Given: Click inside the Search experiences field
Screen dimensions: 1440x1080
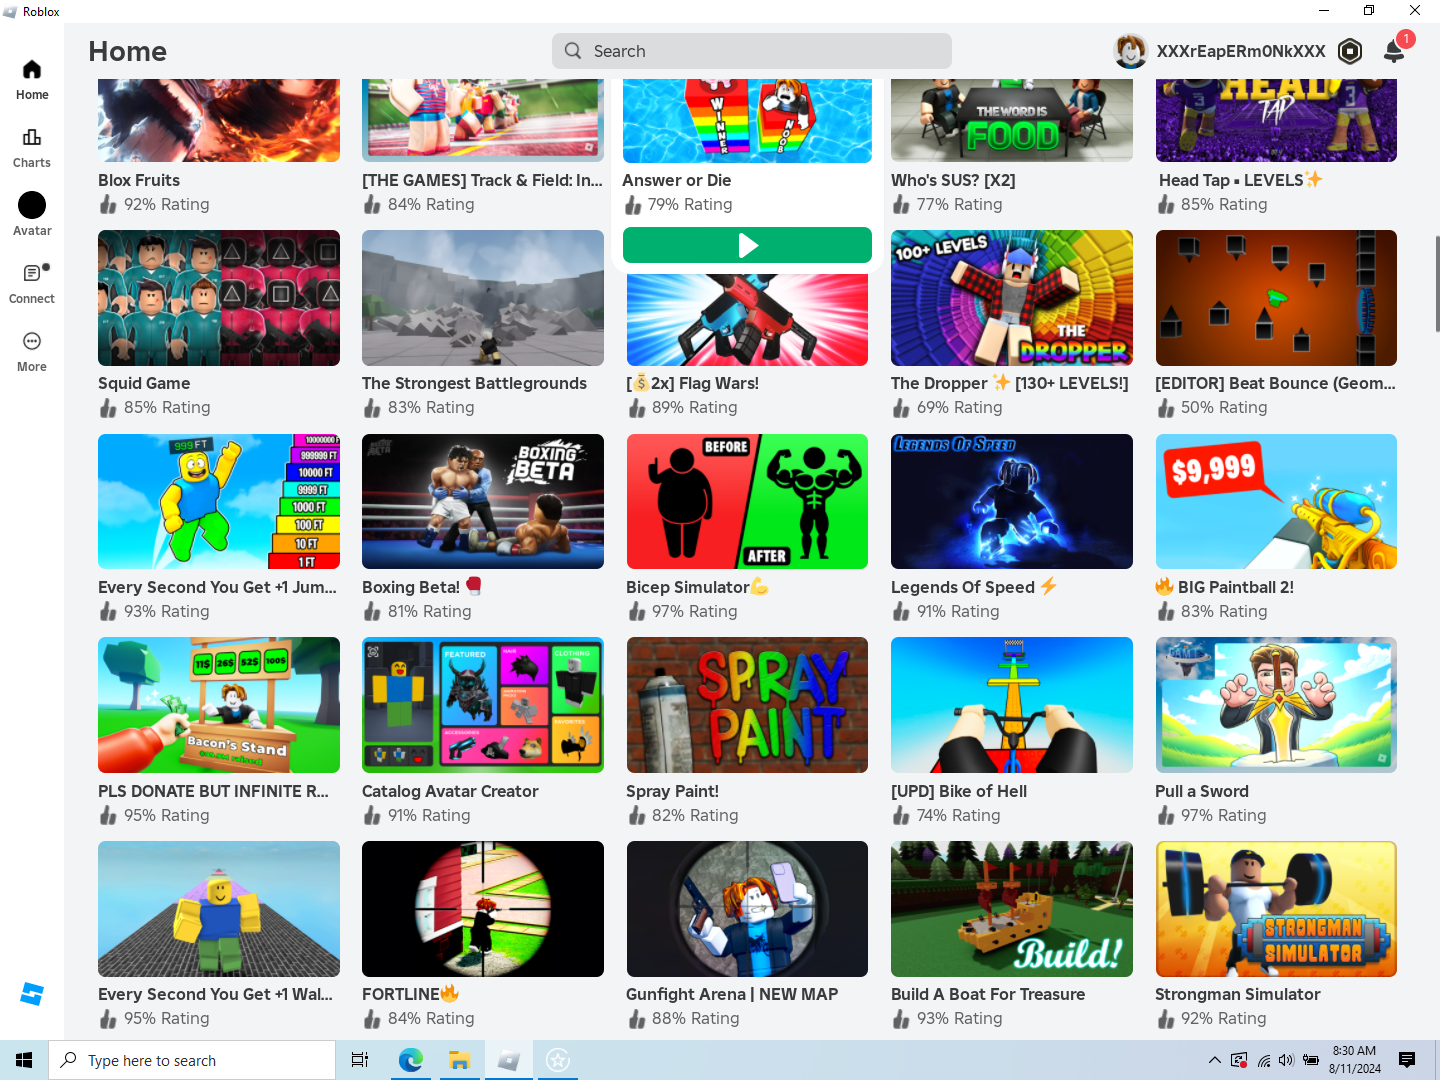Looking at the screenshot, I should point(752,51).
